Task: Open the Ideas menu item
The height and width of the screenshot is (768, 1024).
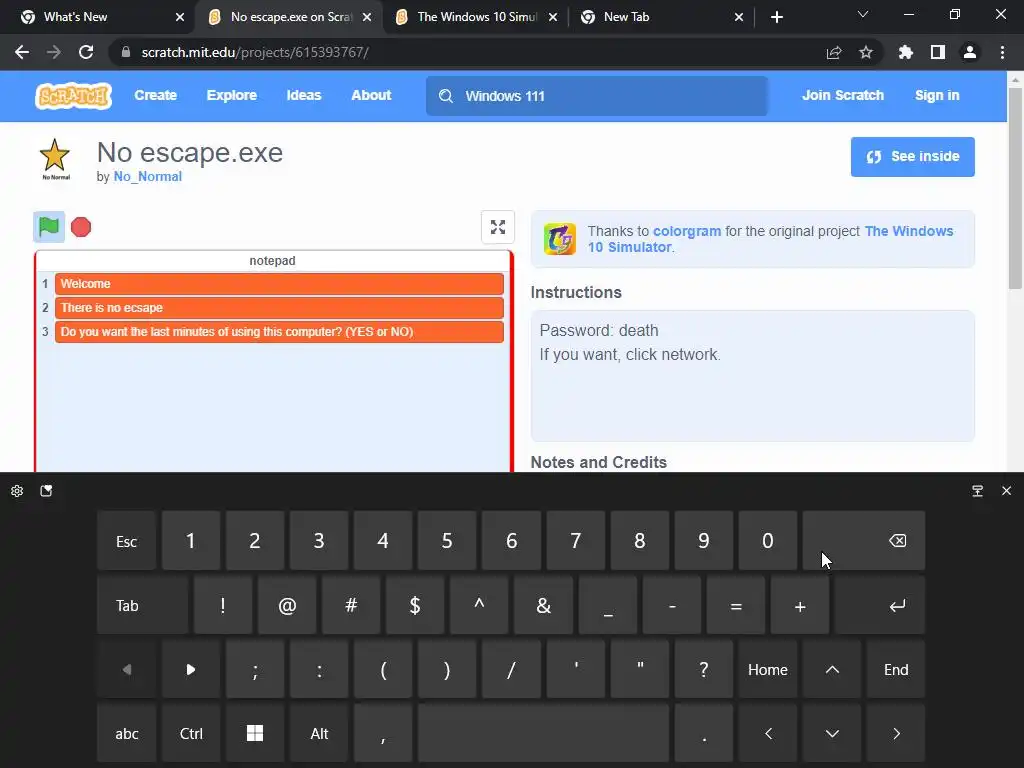Action: click(x=304, y=95)
